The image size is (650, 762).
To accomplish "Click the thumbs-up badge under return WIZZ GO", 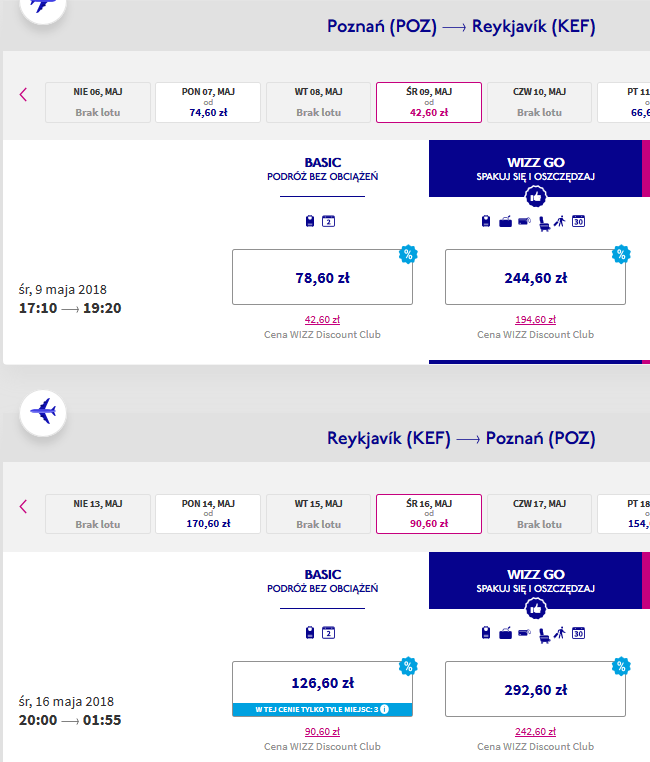I will coord(535,608).
